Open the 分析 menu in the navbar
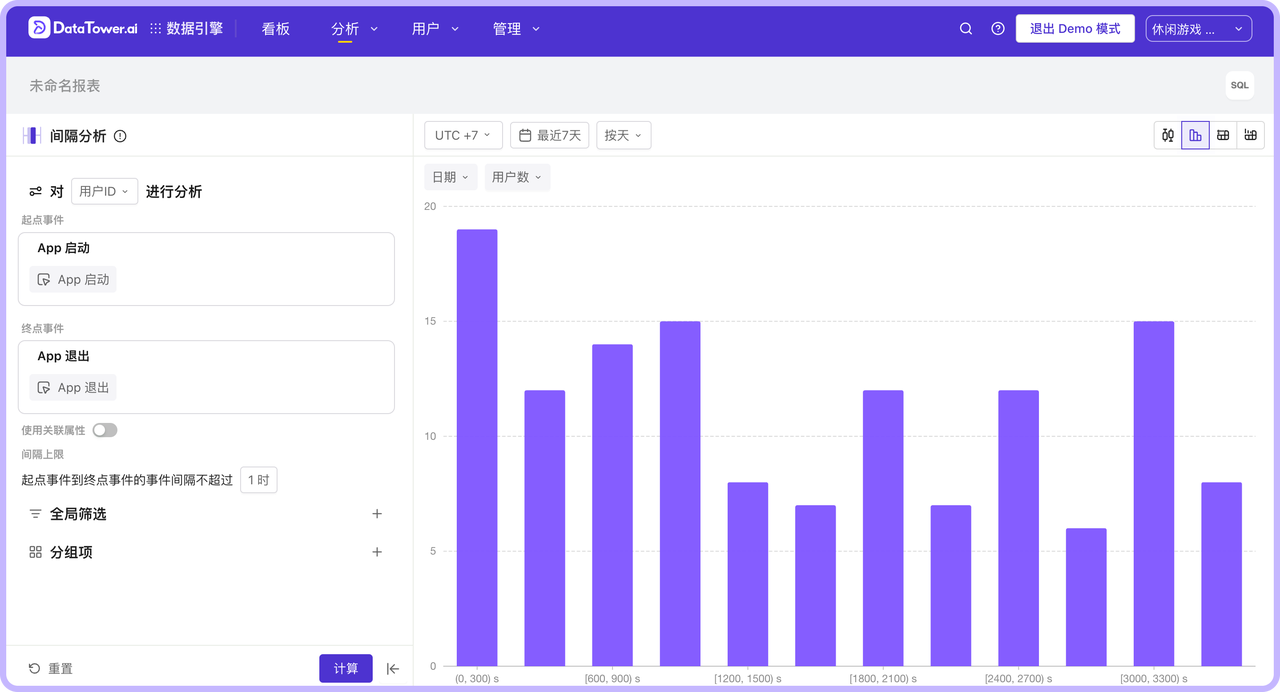The image size is (1280, 692). pyautogui.click(x=352, y=29)
